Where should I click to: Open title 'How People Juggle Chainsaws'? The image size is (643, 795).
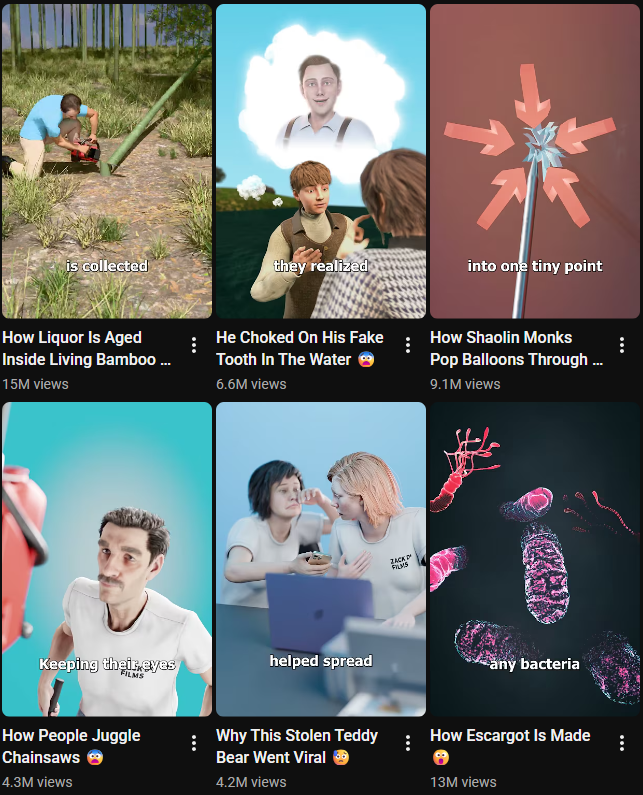71,746
